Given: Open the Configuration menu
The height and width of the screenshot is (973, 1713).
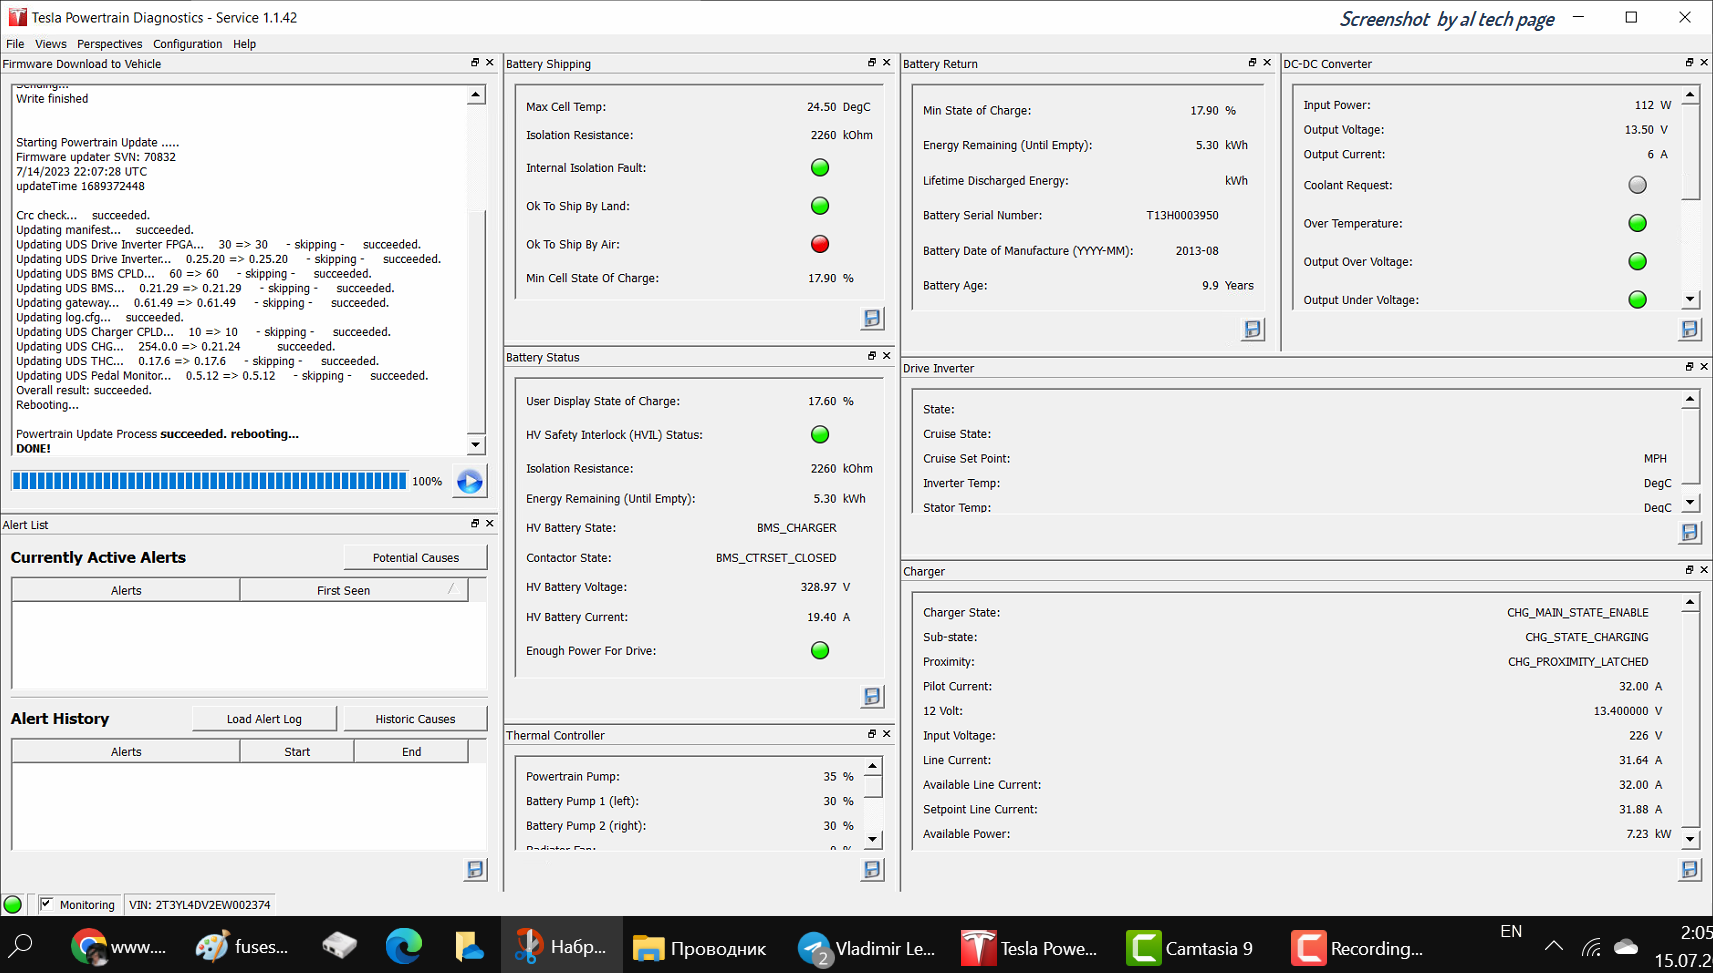Looking at the screenshot, I should click(x=187, y=44).
